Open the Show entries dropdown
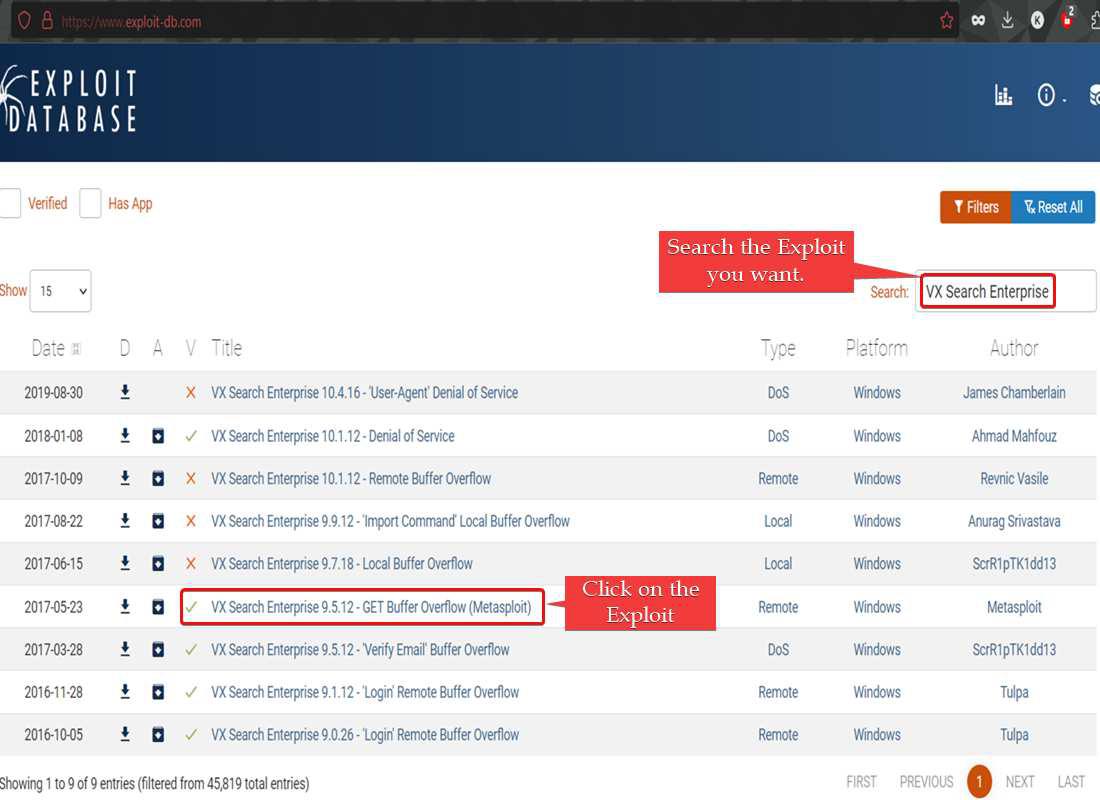The height and width of the screenshot is (800, 1100). coord(60,291)
